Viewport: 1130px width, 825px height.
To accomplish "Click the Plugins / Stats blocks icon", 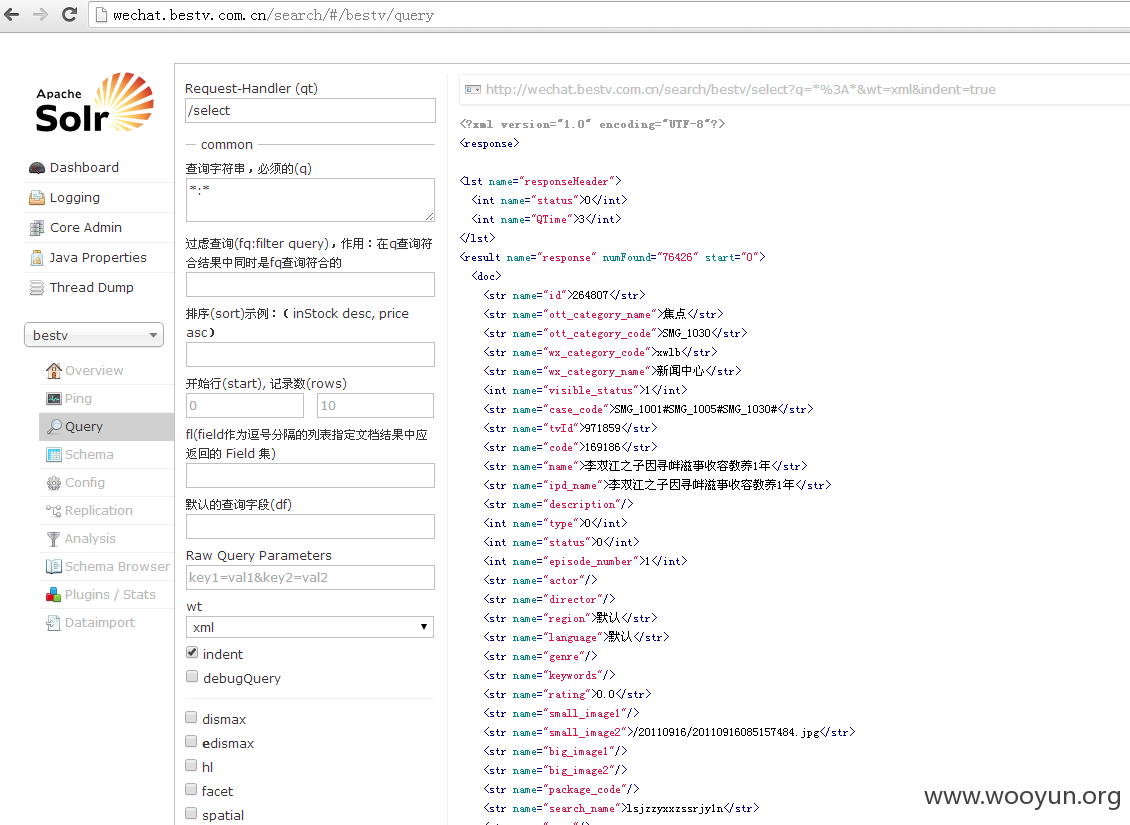I will click(54, 594).
